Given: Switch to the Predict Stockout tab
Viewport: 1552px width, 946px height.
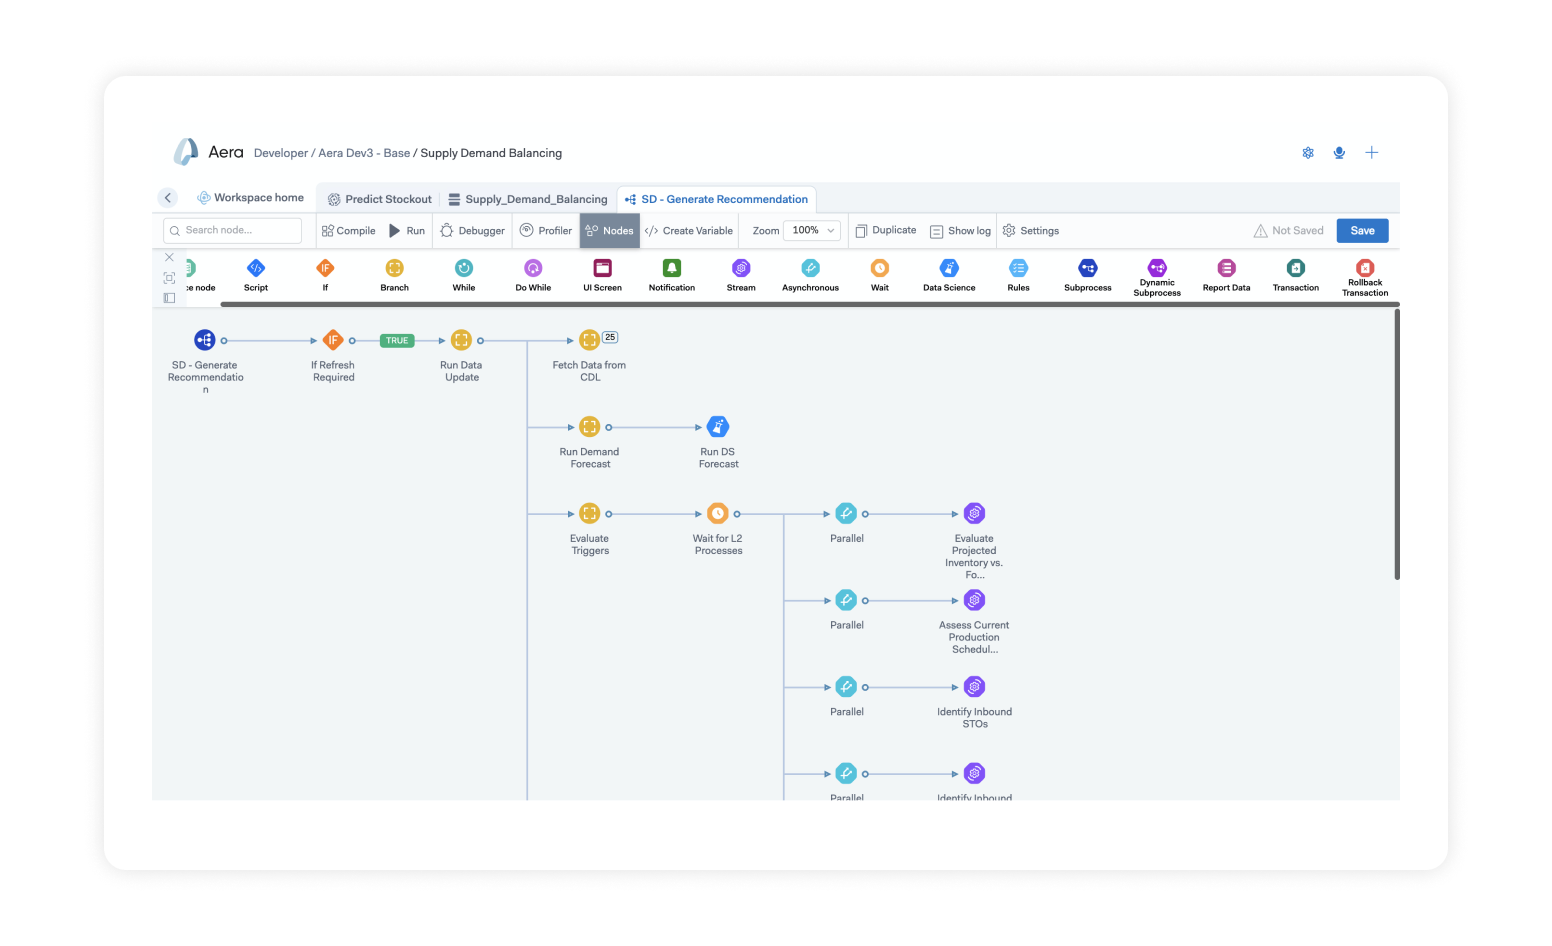Looking at the screenshot, I should pos(386,198).
